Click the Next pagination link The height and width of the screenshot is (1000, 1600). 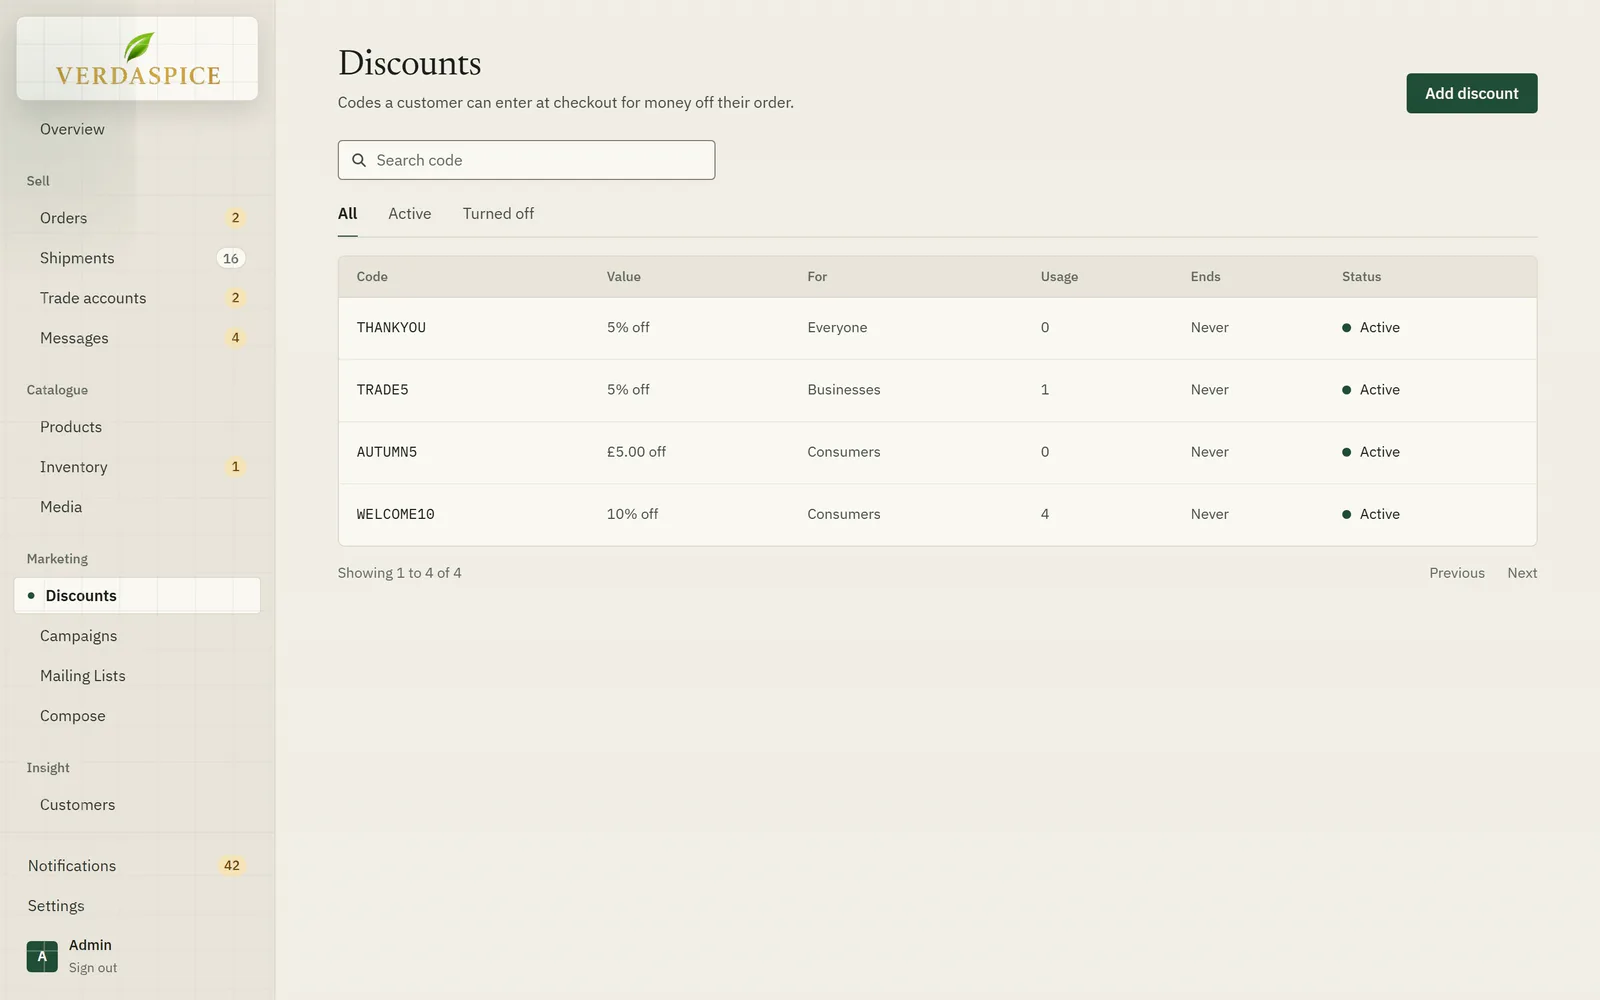pos(1522,573)
